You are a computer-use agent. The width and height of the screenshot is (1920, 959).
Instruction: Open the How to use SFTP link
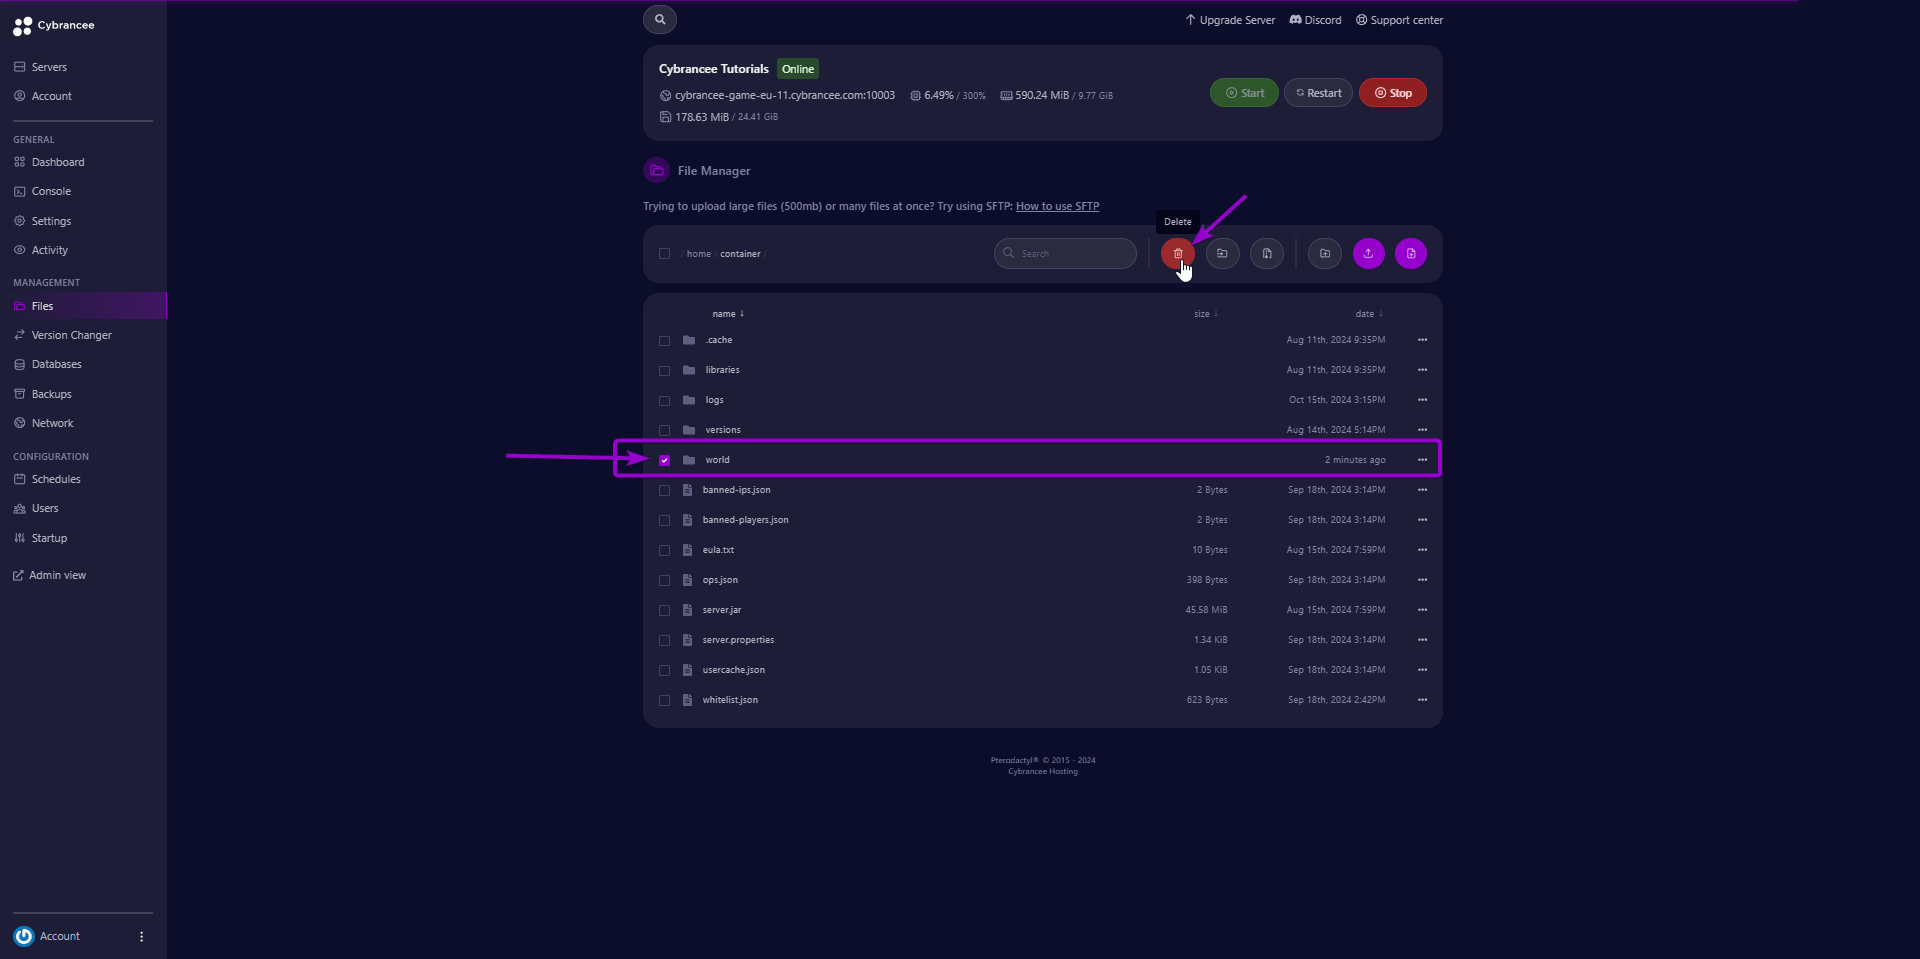(x=1057, y=206)
